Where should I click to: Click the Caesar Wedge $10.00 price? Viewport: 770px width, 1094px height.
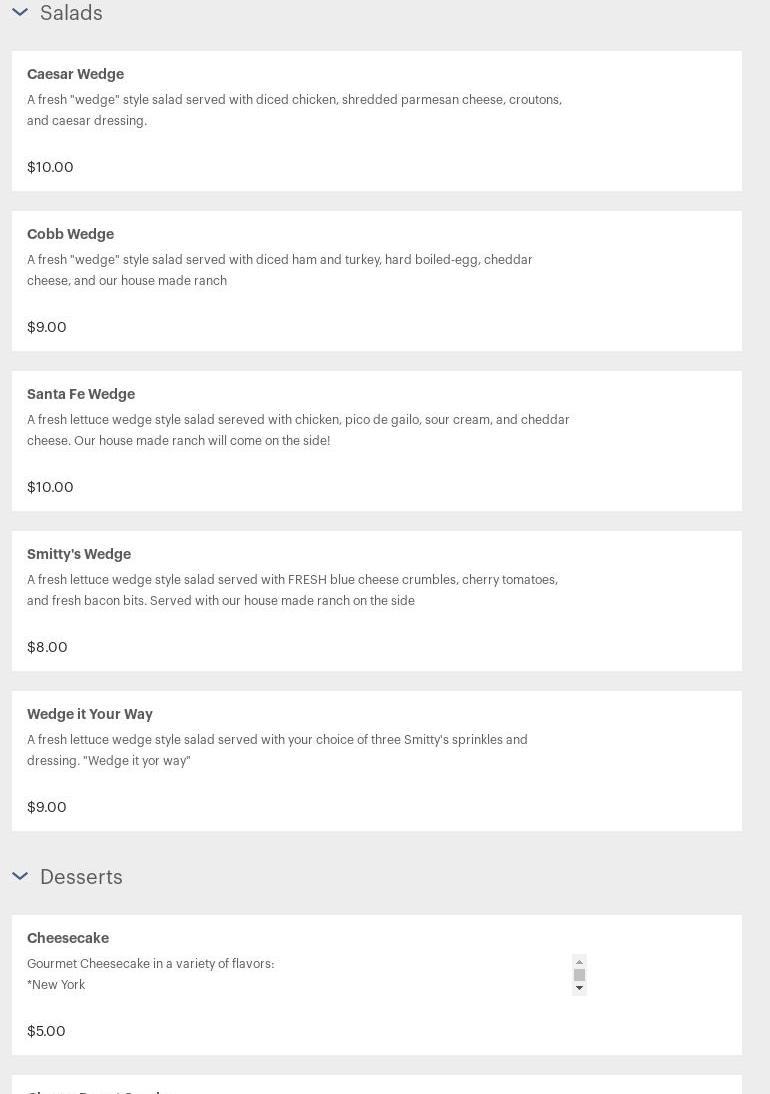point(50,167)
